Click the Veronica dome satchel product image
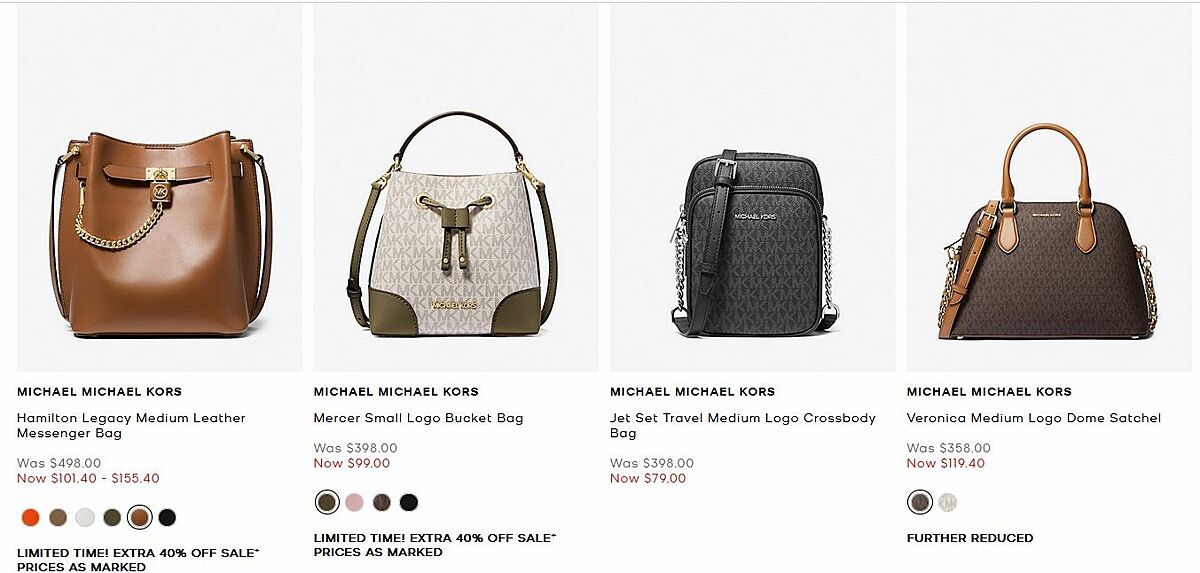Viewport: 1200px width, 573px height. click(x=1050, y=188)
